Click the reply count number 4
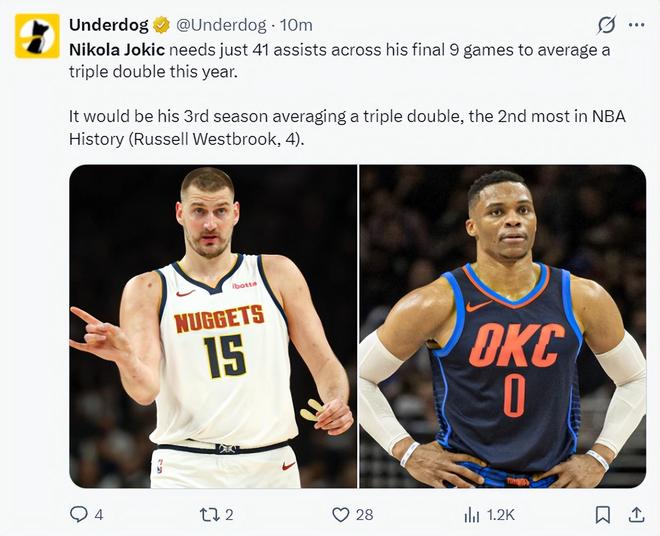The height and width of the screenshot is (536, 660). tap(98, 514)
